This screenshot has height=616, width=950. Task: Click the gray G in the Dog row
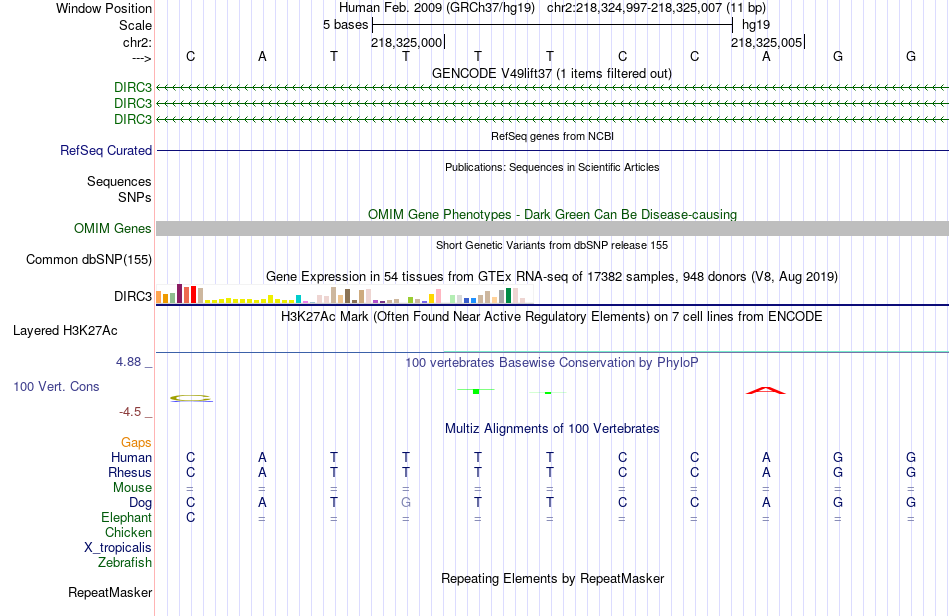pyautogui.click(x=406, y=503)
